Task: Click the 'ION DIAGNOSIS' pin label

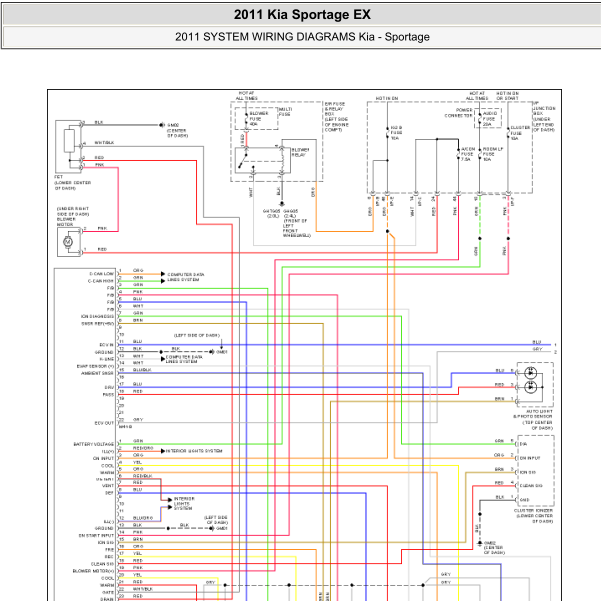Action: point(97,317)
